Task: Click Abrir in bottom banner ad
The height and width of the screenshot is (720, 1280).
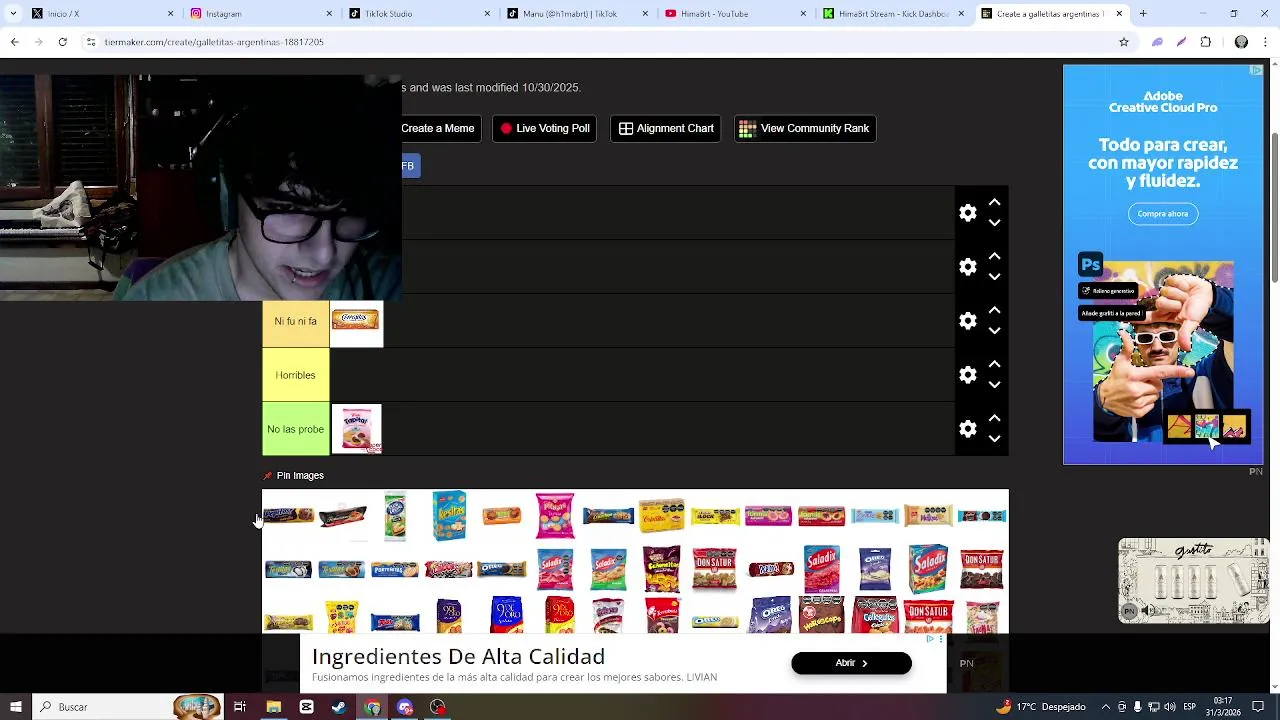Action: pyautogui.click(x=851, y=663)
